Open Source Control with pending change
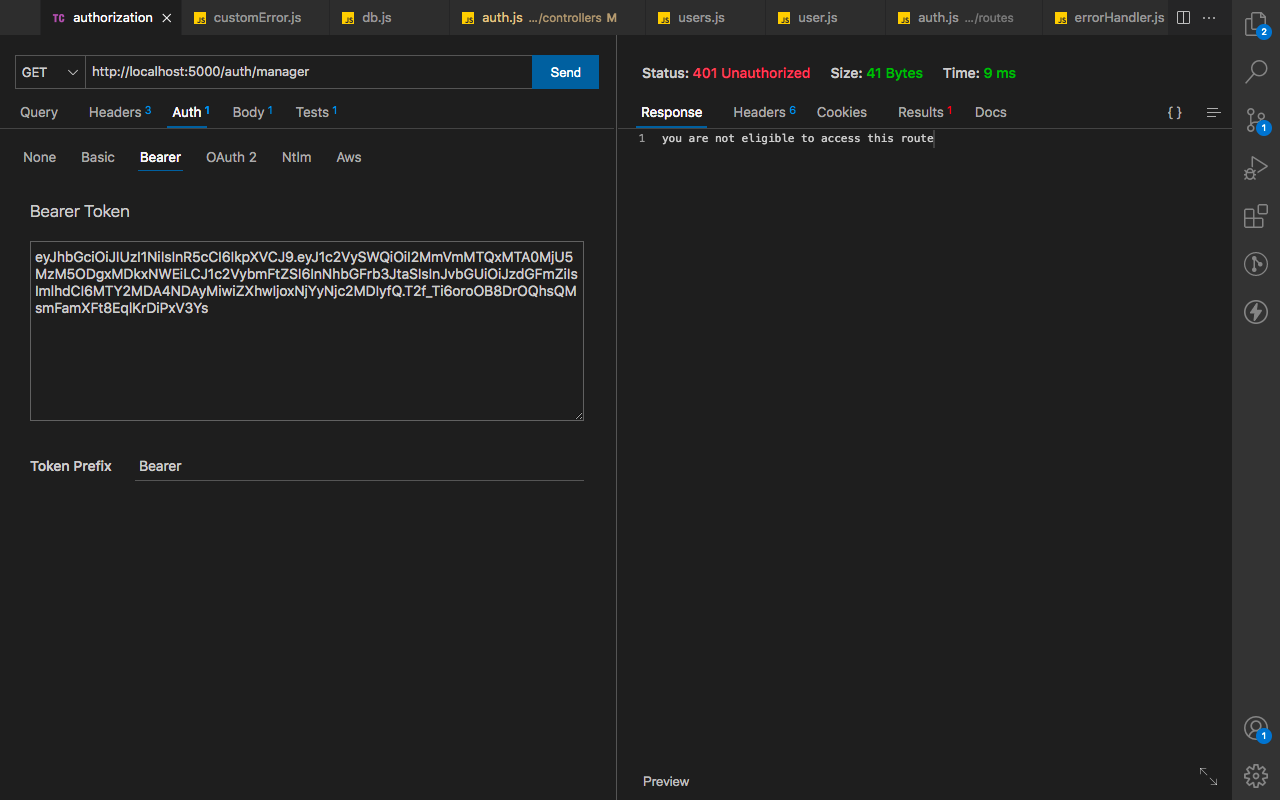Screen dimensions: 1280x800 [x=1256, y=120]
